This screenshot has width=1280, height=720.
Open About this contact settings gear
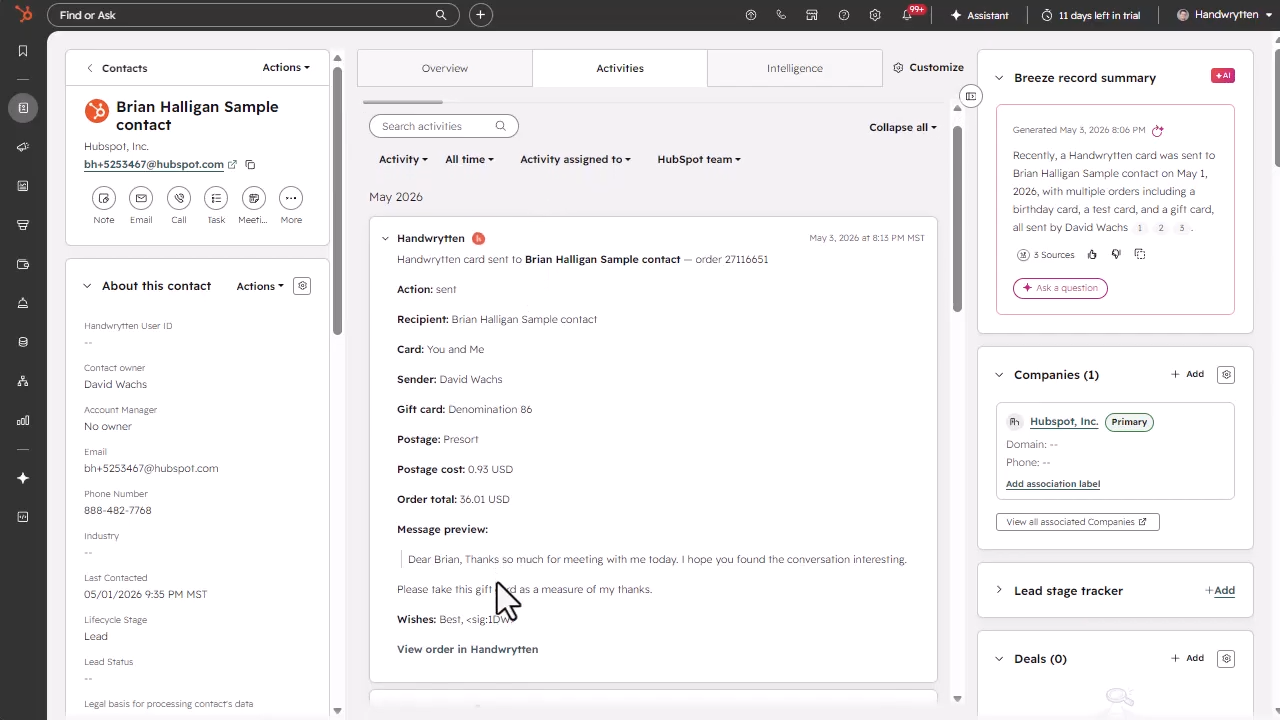tap(303, 286)
